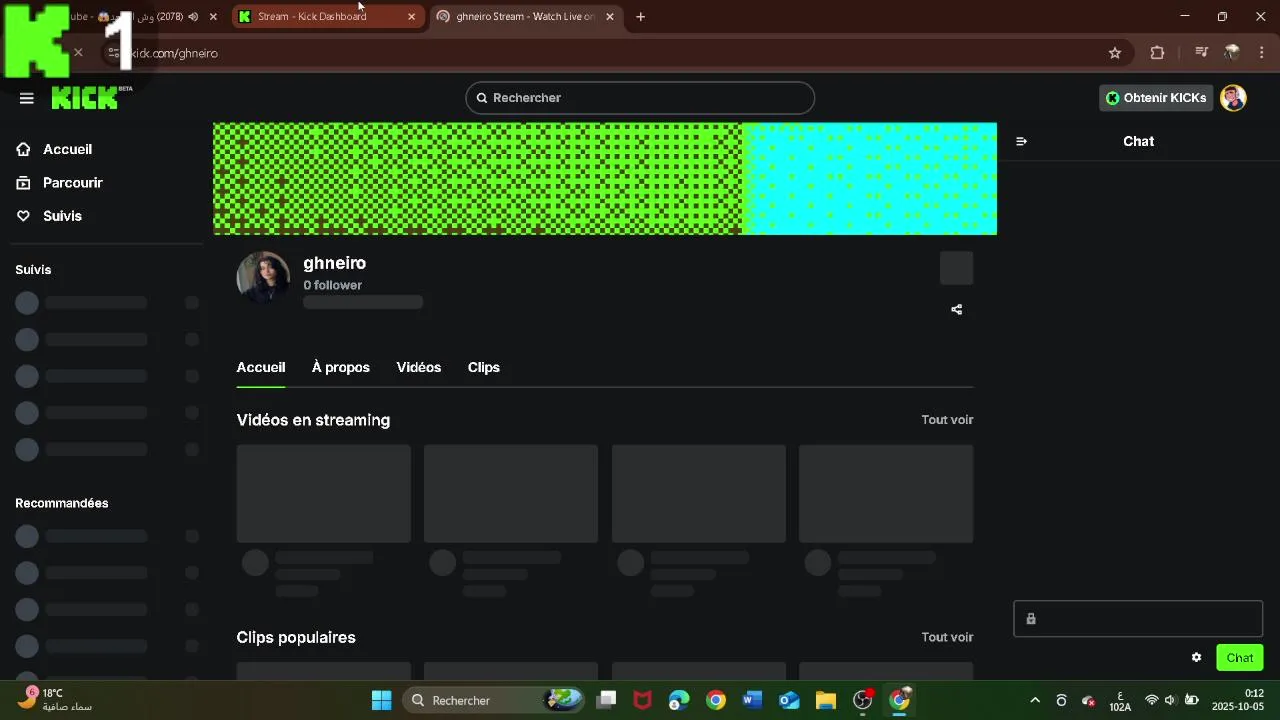Viewport: 1280px width, 720px height.
Task: Open the volume tray icon
Action: click(1170, 700)
